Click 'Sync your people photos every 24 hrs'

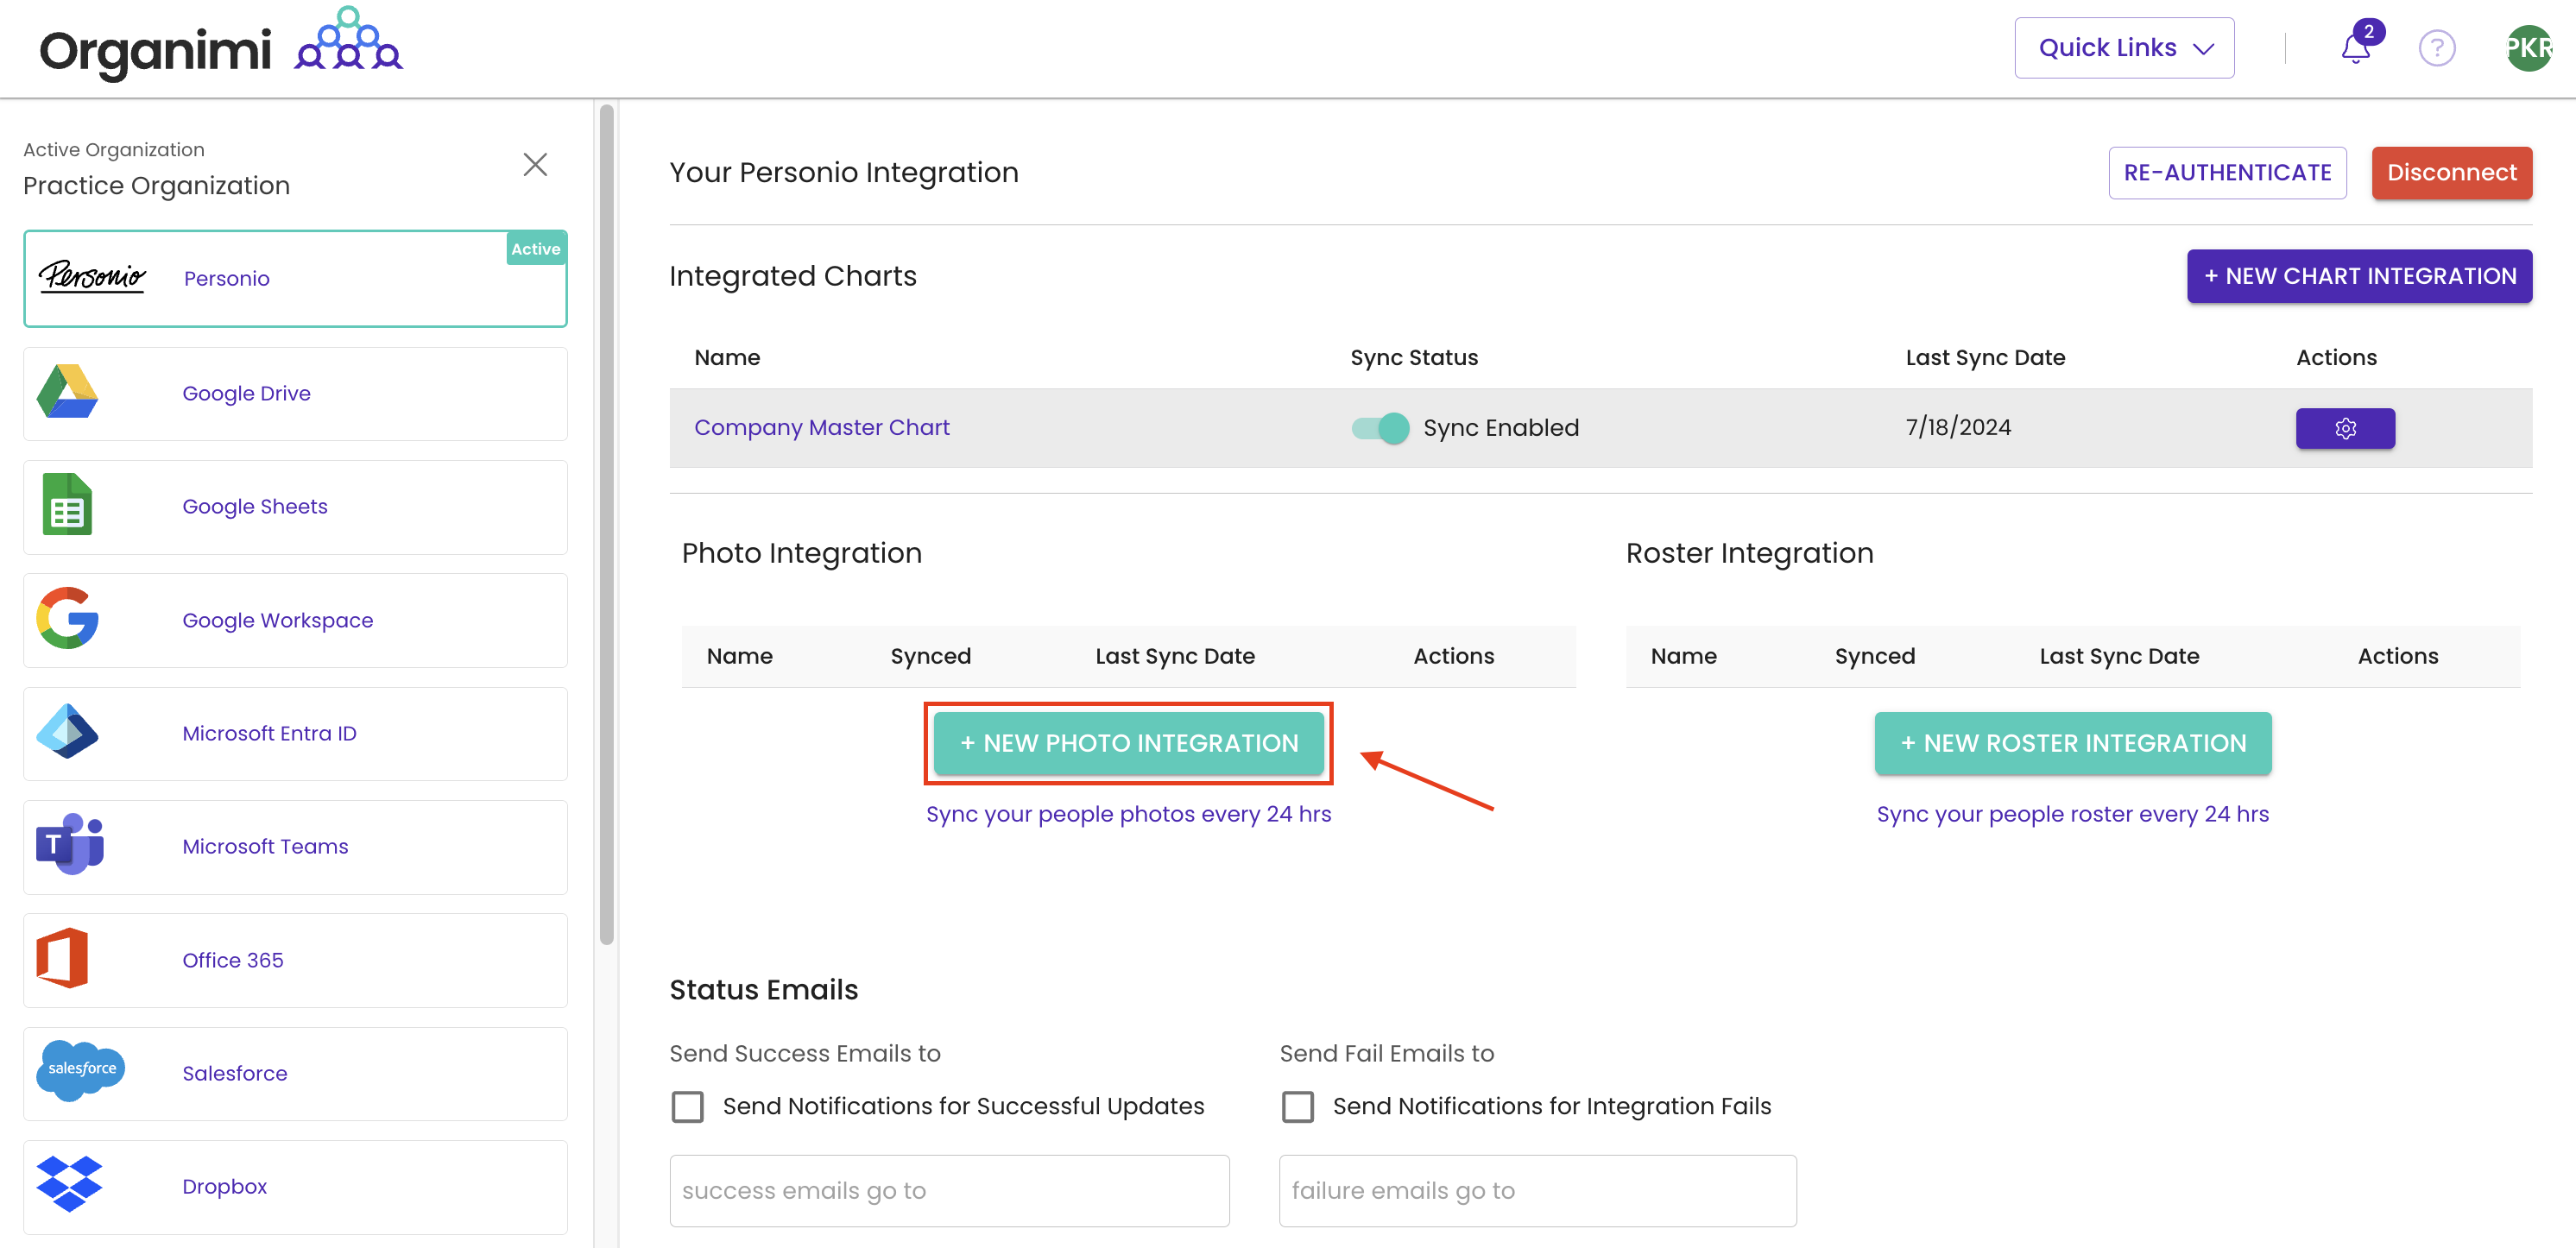tap(1128, 814)
